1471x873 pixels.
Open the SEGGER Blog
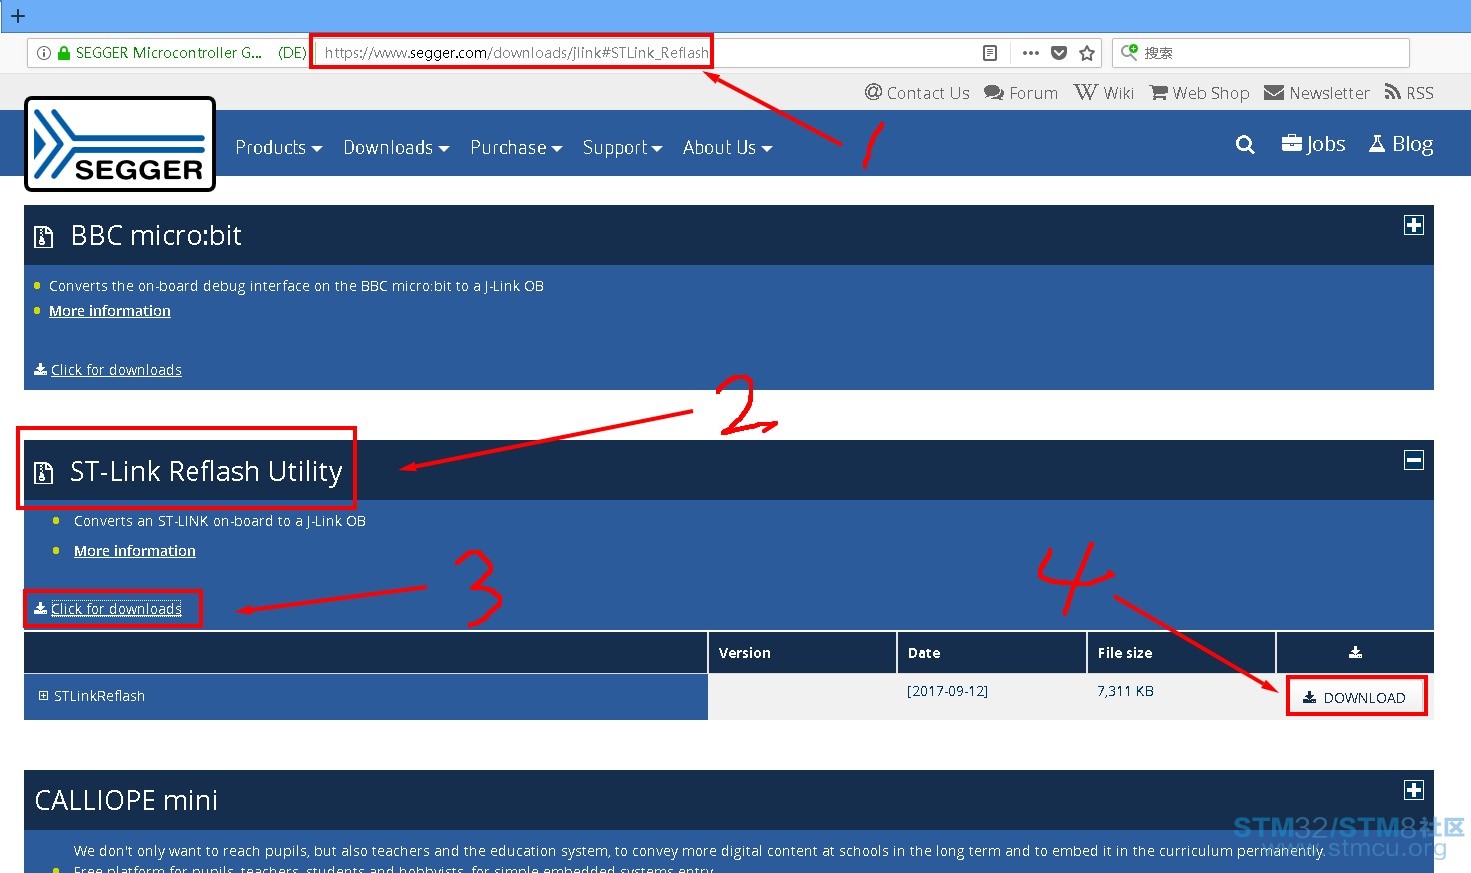[x=1401, y=144]
